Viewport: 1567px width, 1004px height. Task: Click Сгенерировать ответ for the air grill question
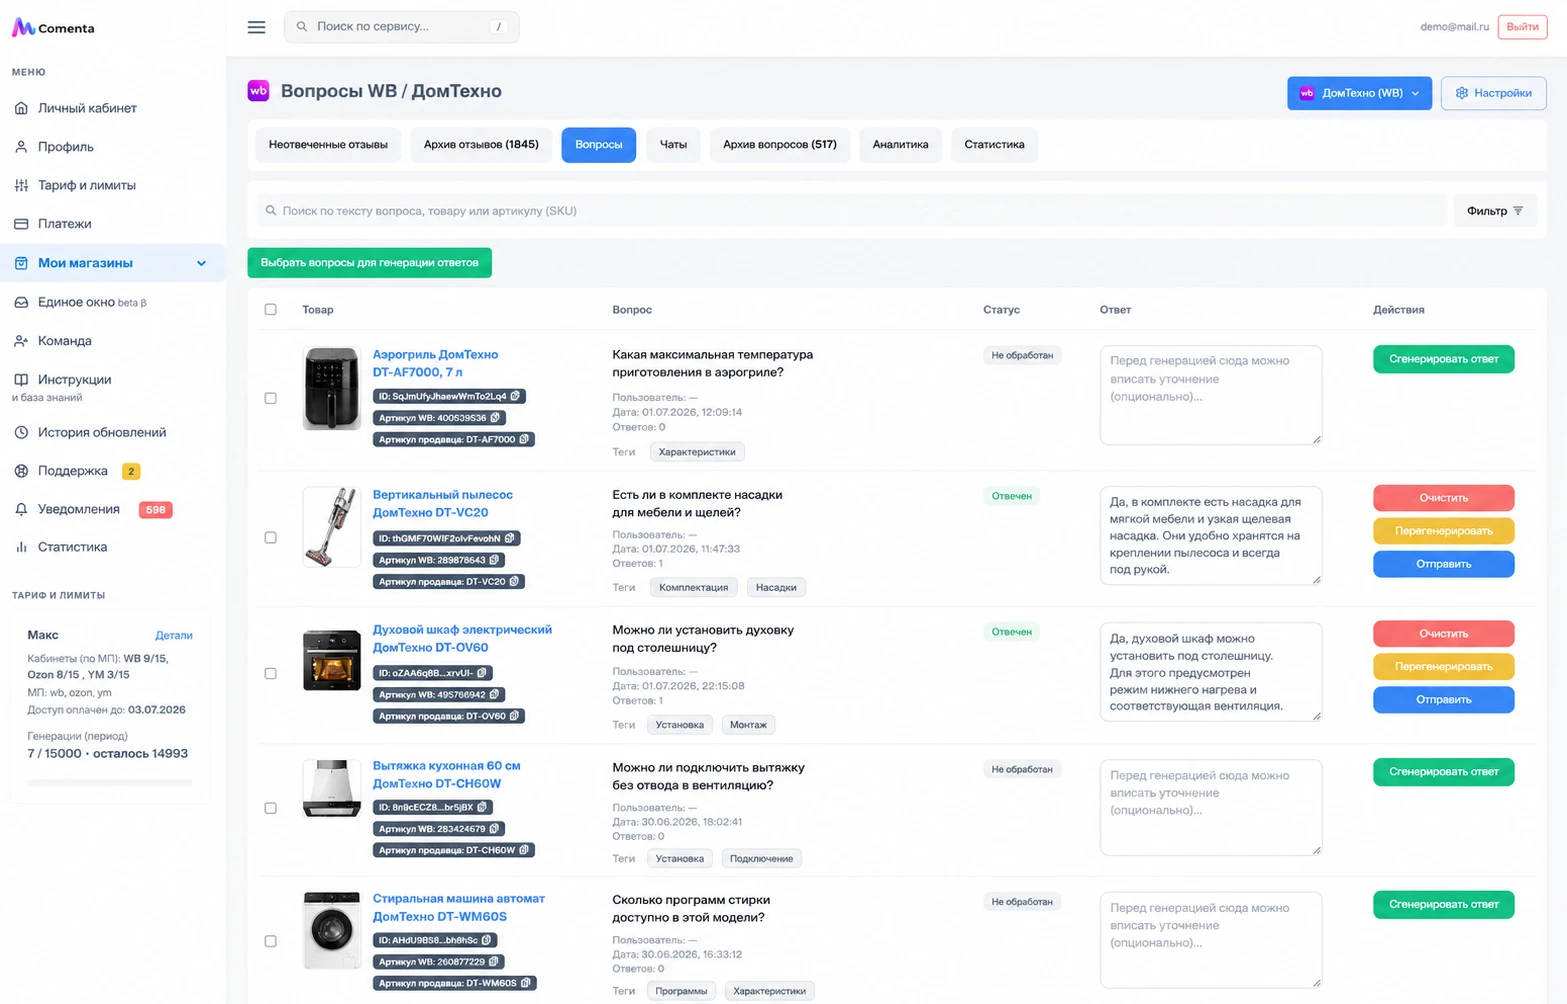[x=1443, y=359]
